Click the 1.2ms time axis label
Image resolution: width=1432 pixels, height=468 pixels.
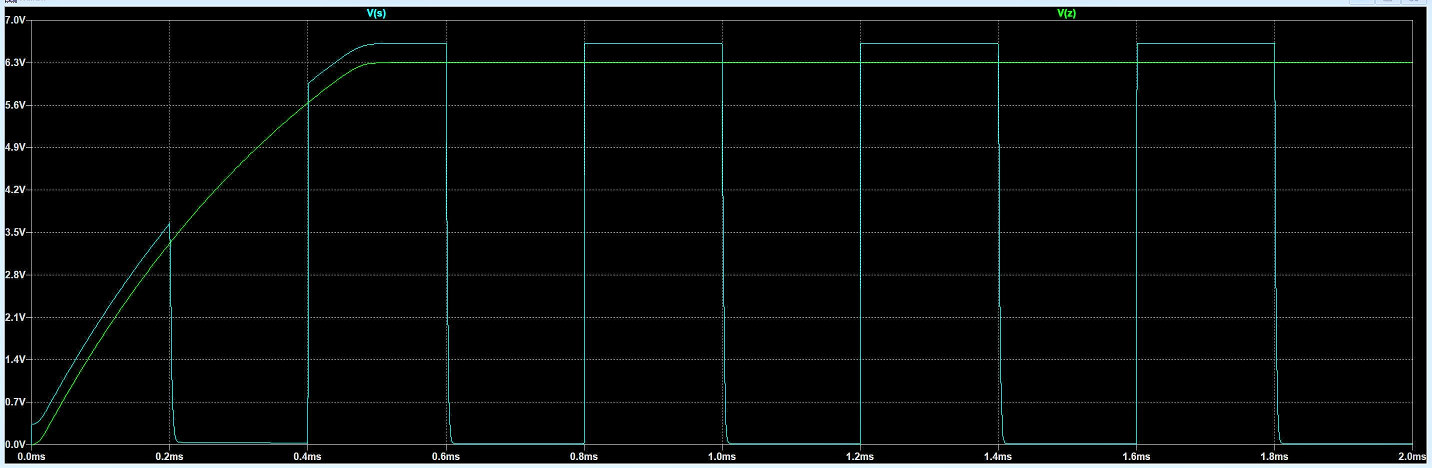tap(860, 457)
